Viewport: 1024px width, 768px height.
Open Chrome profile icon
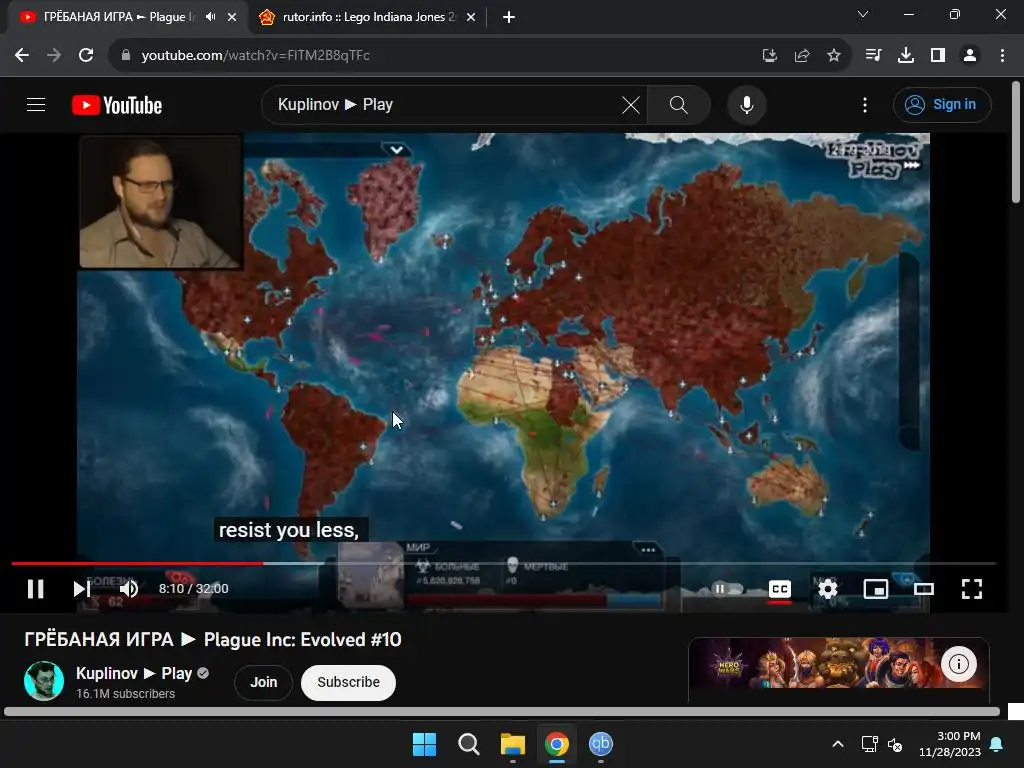970,56
